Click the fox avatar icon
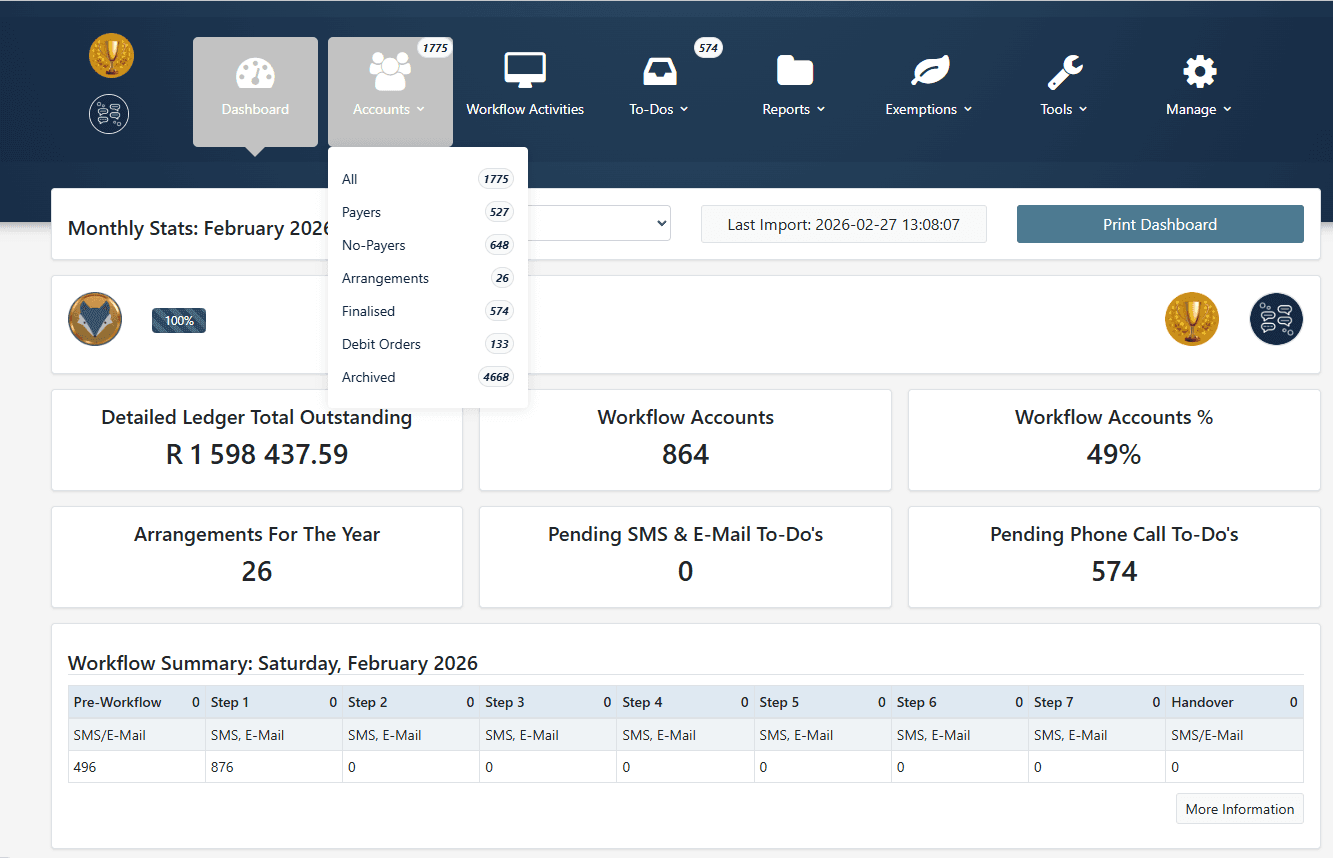1333x858 pixels. 95,320
